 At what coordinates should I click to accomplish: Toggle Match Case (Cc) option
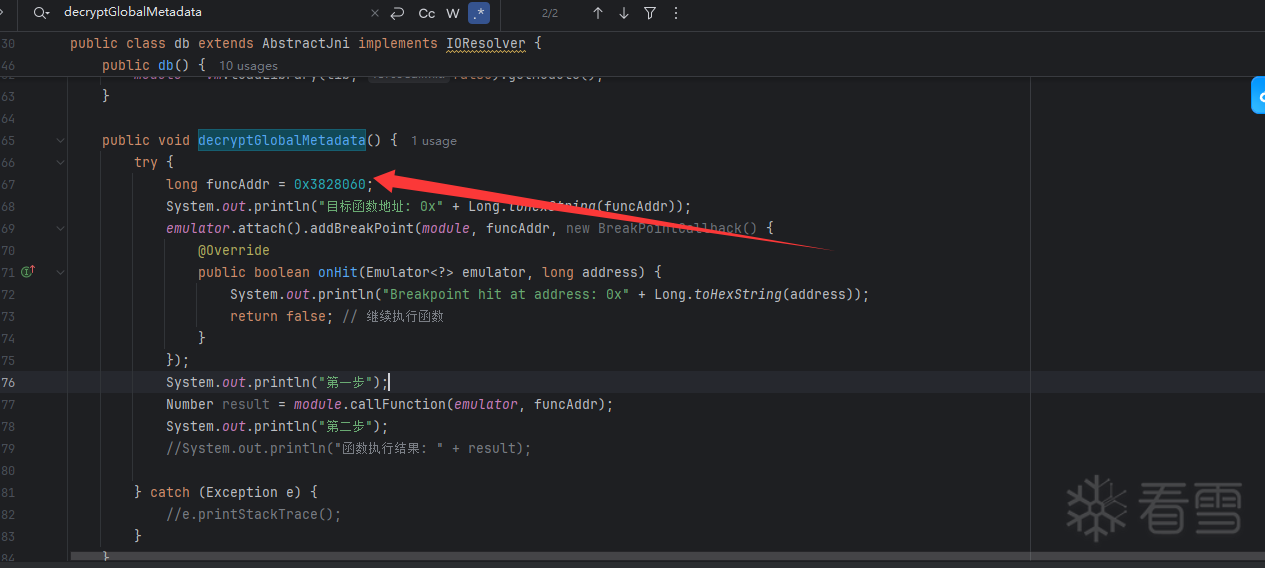point(427,13)
